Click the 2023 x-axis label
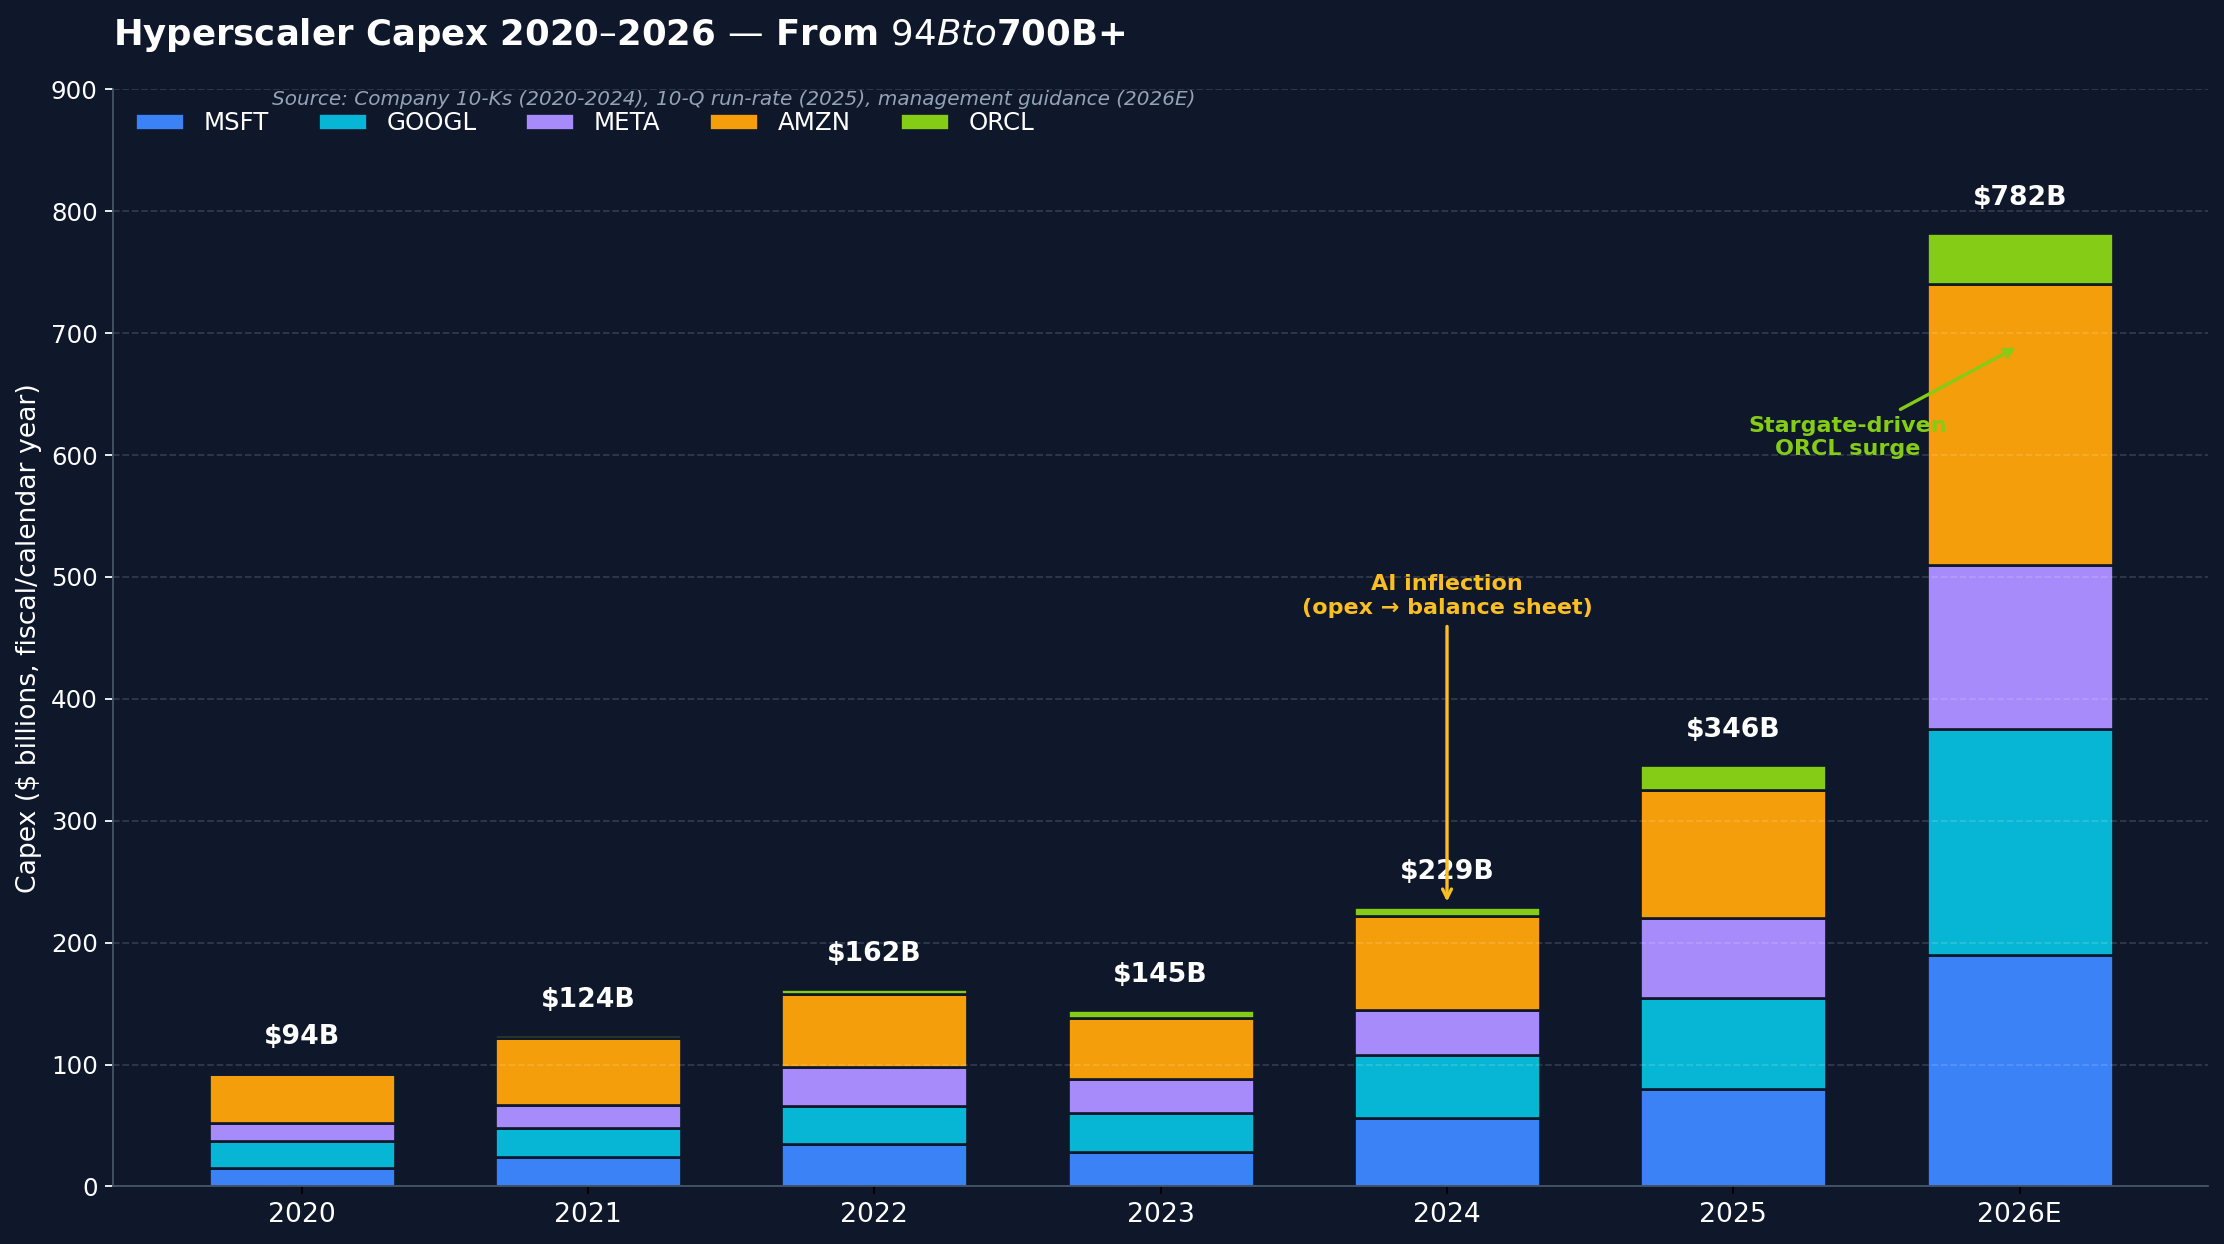Image resolution: width=2224 pixels, height=1244 pixels. point(1161,1214)
